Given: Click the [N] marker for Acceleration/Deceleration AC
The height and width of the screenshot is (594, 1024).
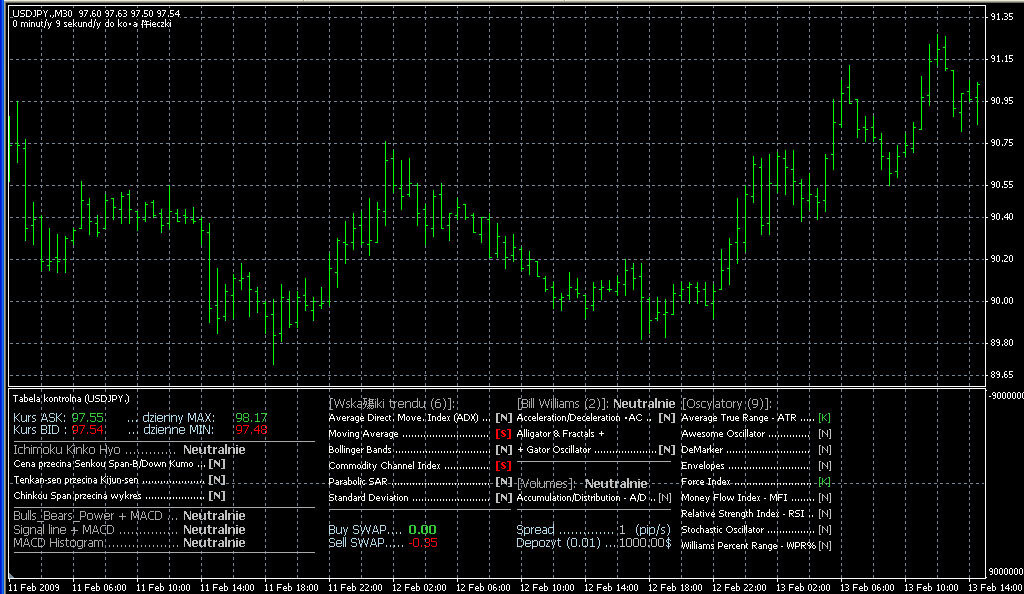Looking at the screenshot, I should click(666, 417).
